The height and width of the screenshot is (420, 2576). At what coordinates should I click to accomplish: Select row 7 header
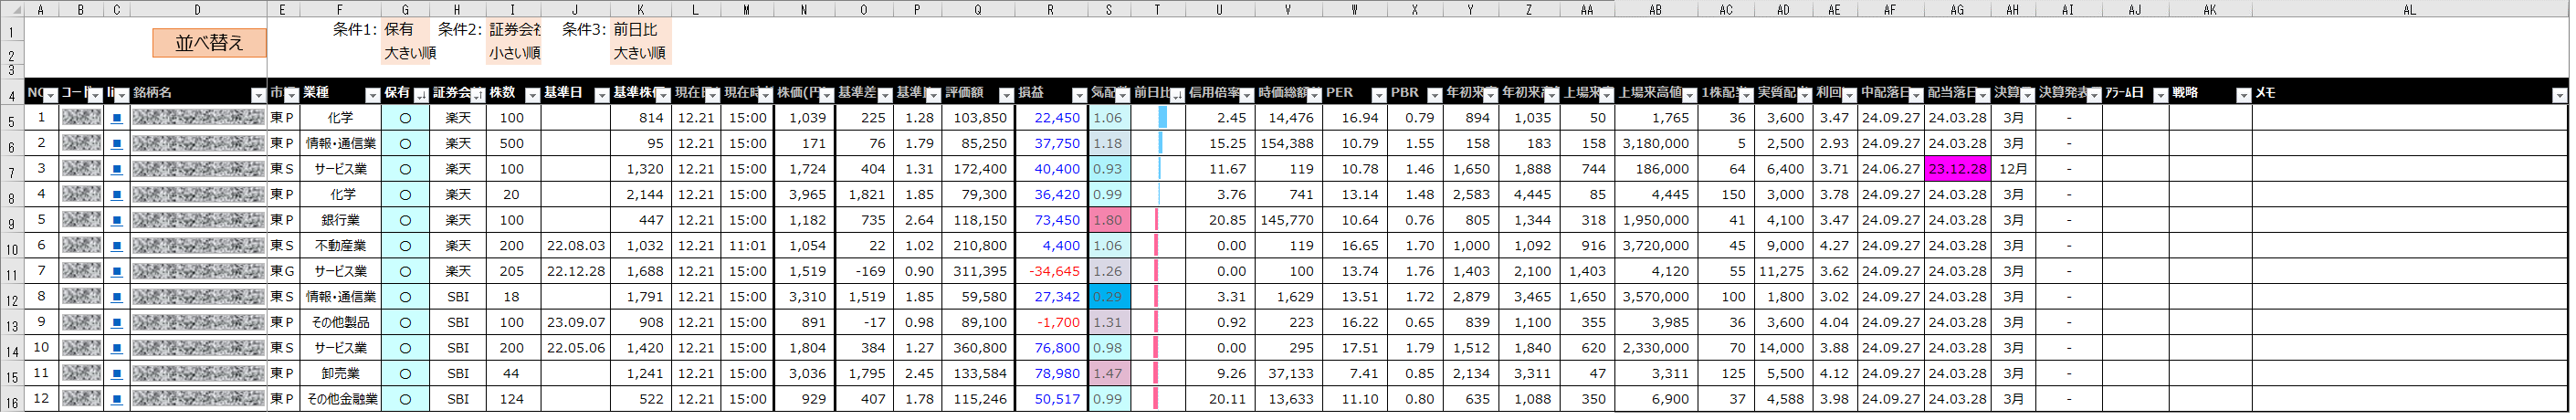(12, 169)
